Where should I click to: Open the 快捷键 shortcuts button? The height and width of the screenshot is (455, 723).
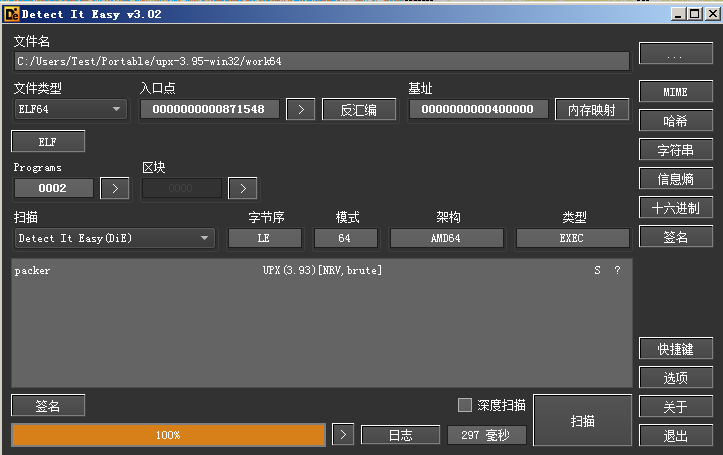pyautogui.click(x=676, y=349)
